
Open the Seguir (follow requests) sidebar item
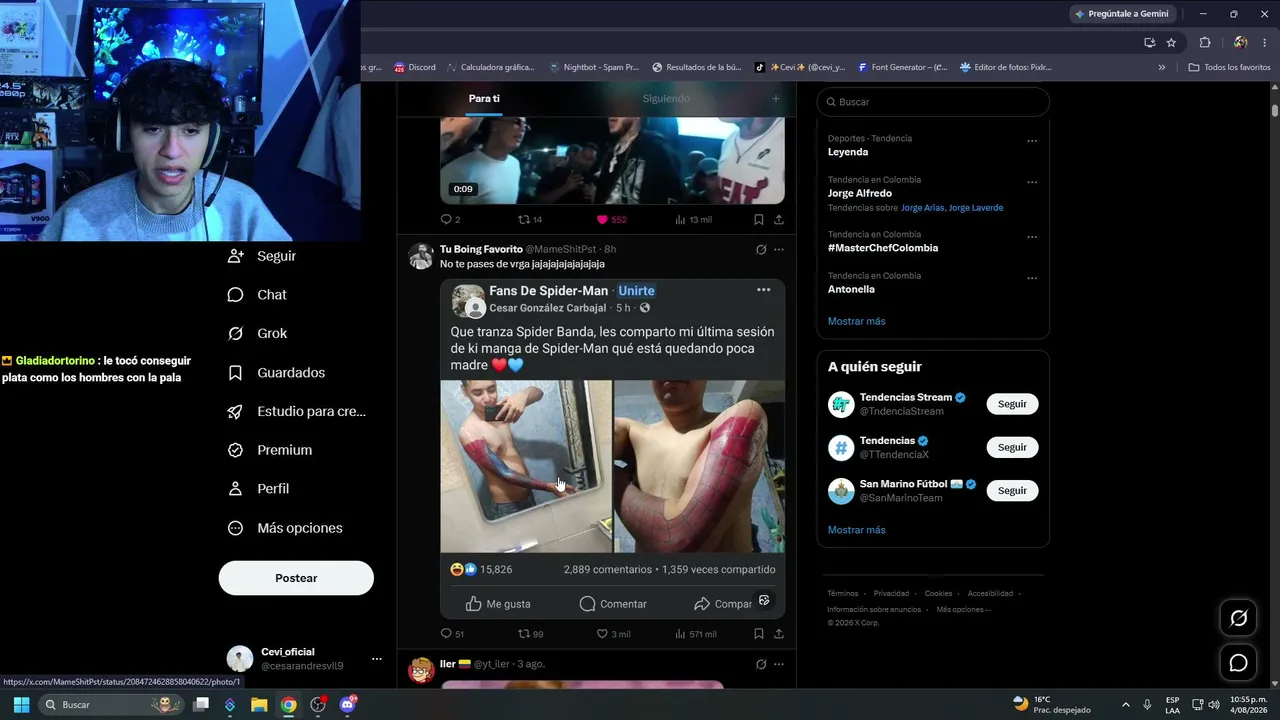[262, 256]
